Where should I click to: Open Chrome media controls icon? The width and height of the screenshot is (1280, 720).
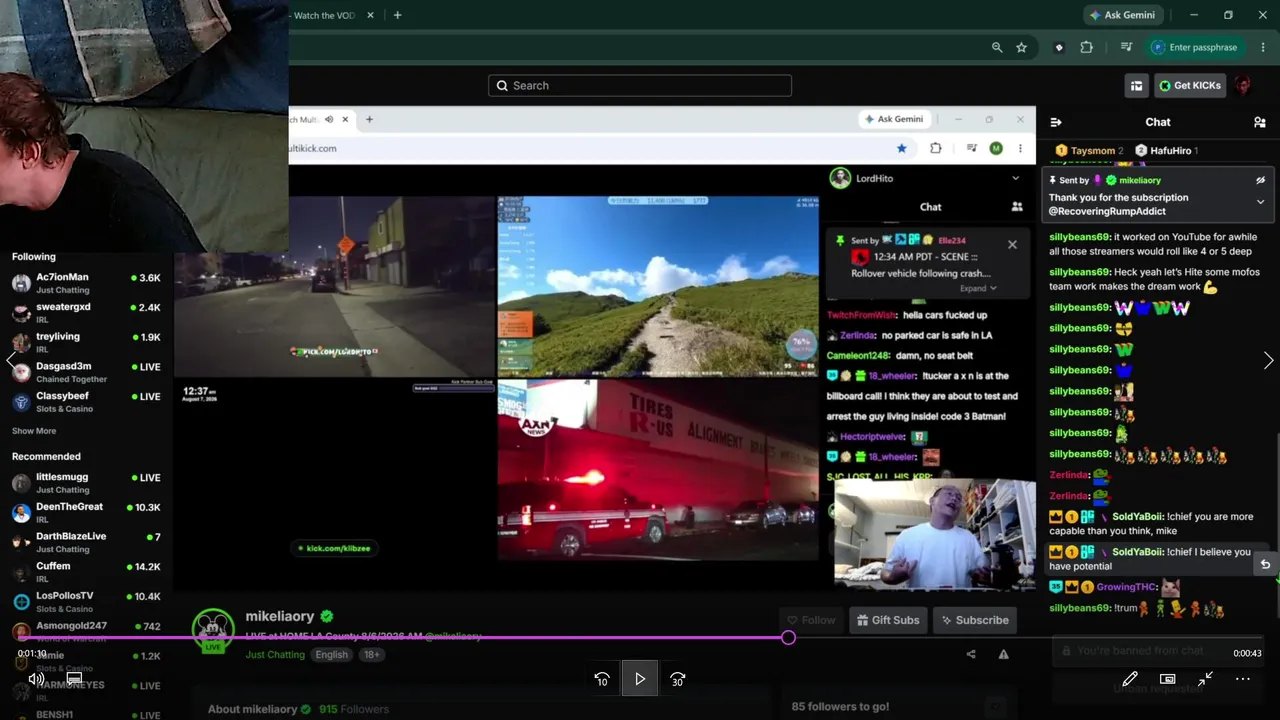click(1126, 47)
